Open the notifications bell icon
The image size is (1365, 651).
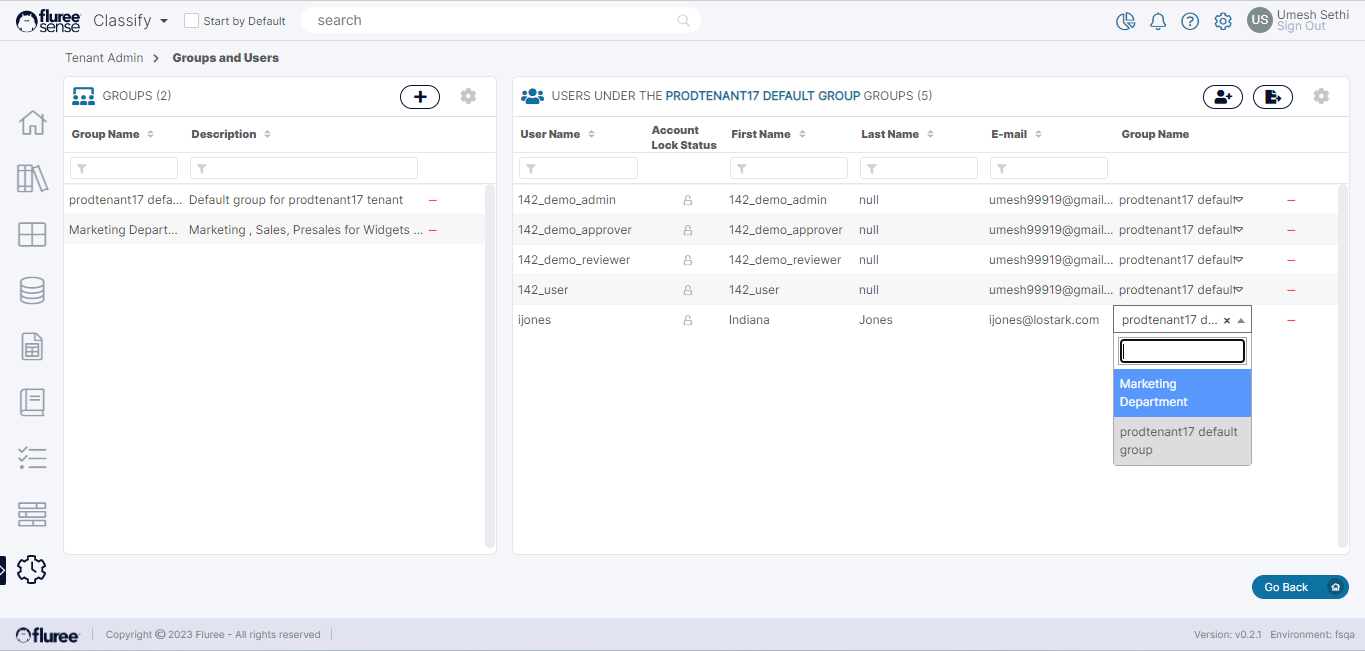click(1158, 21)
